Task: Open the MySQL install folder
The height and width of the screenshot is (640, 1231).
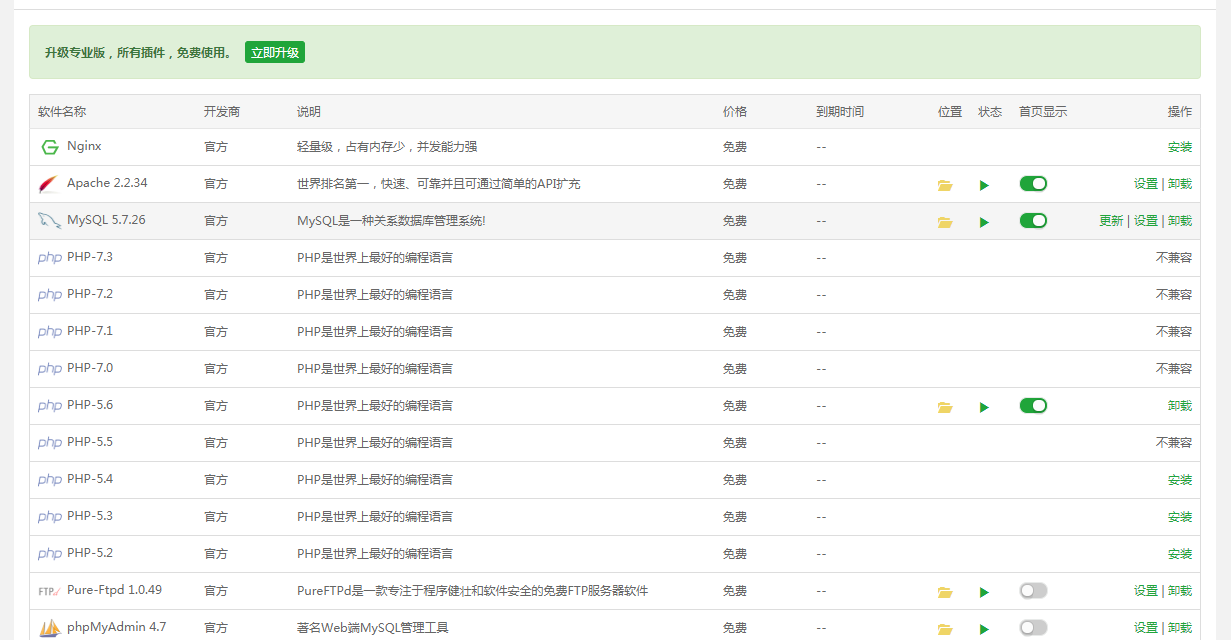Action: pos(945,222)
